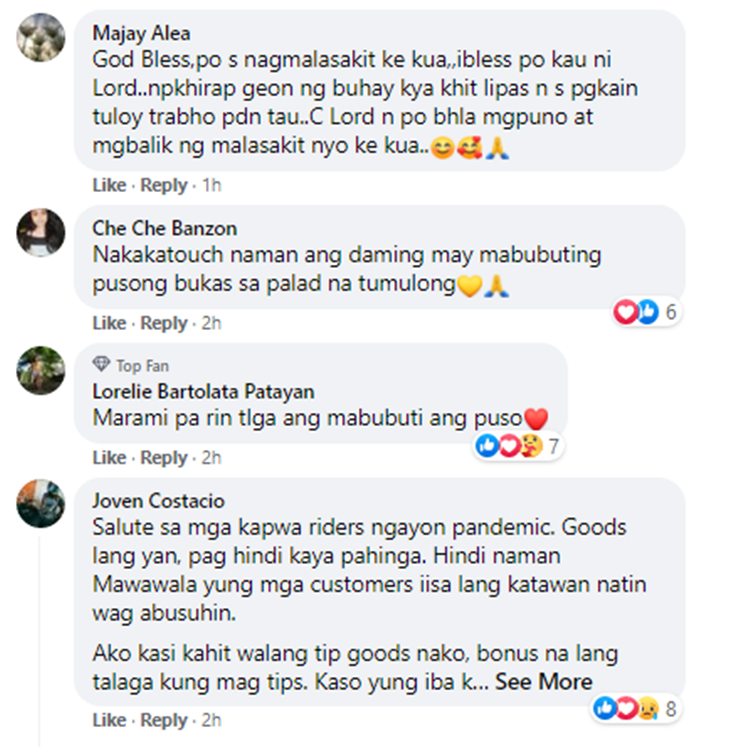This screenshot has height=747, width=750.
Task: Like Majay Alea's comment
Action: click(110, 185)
